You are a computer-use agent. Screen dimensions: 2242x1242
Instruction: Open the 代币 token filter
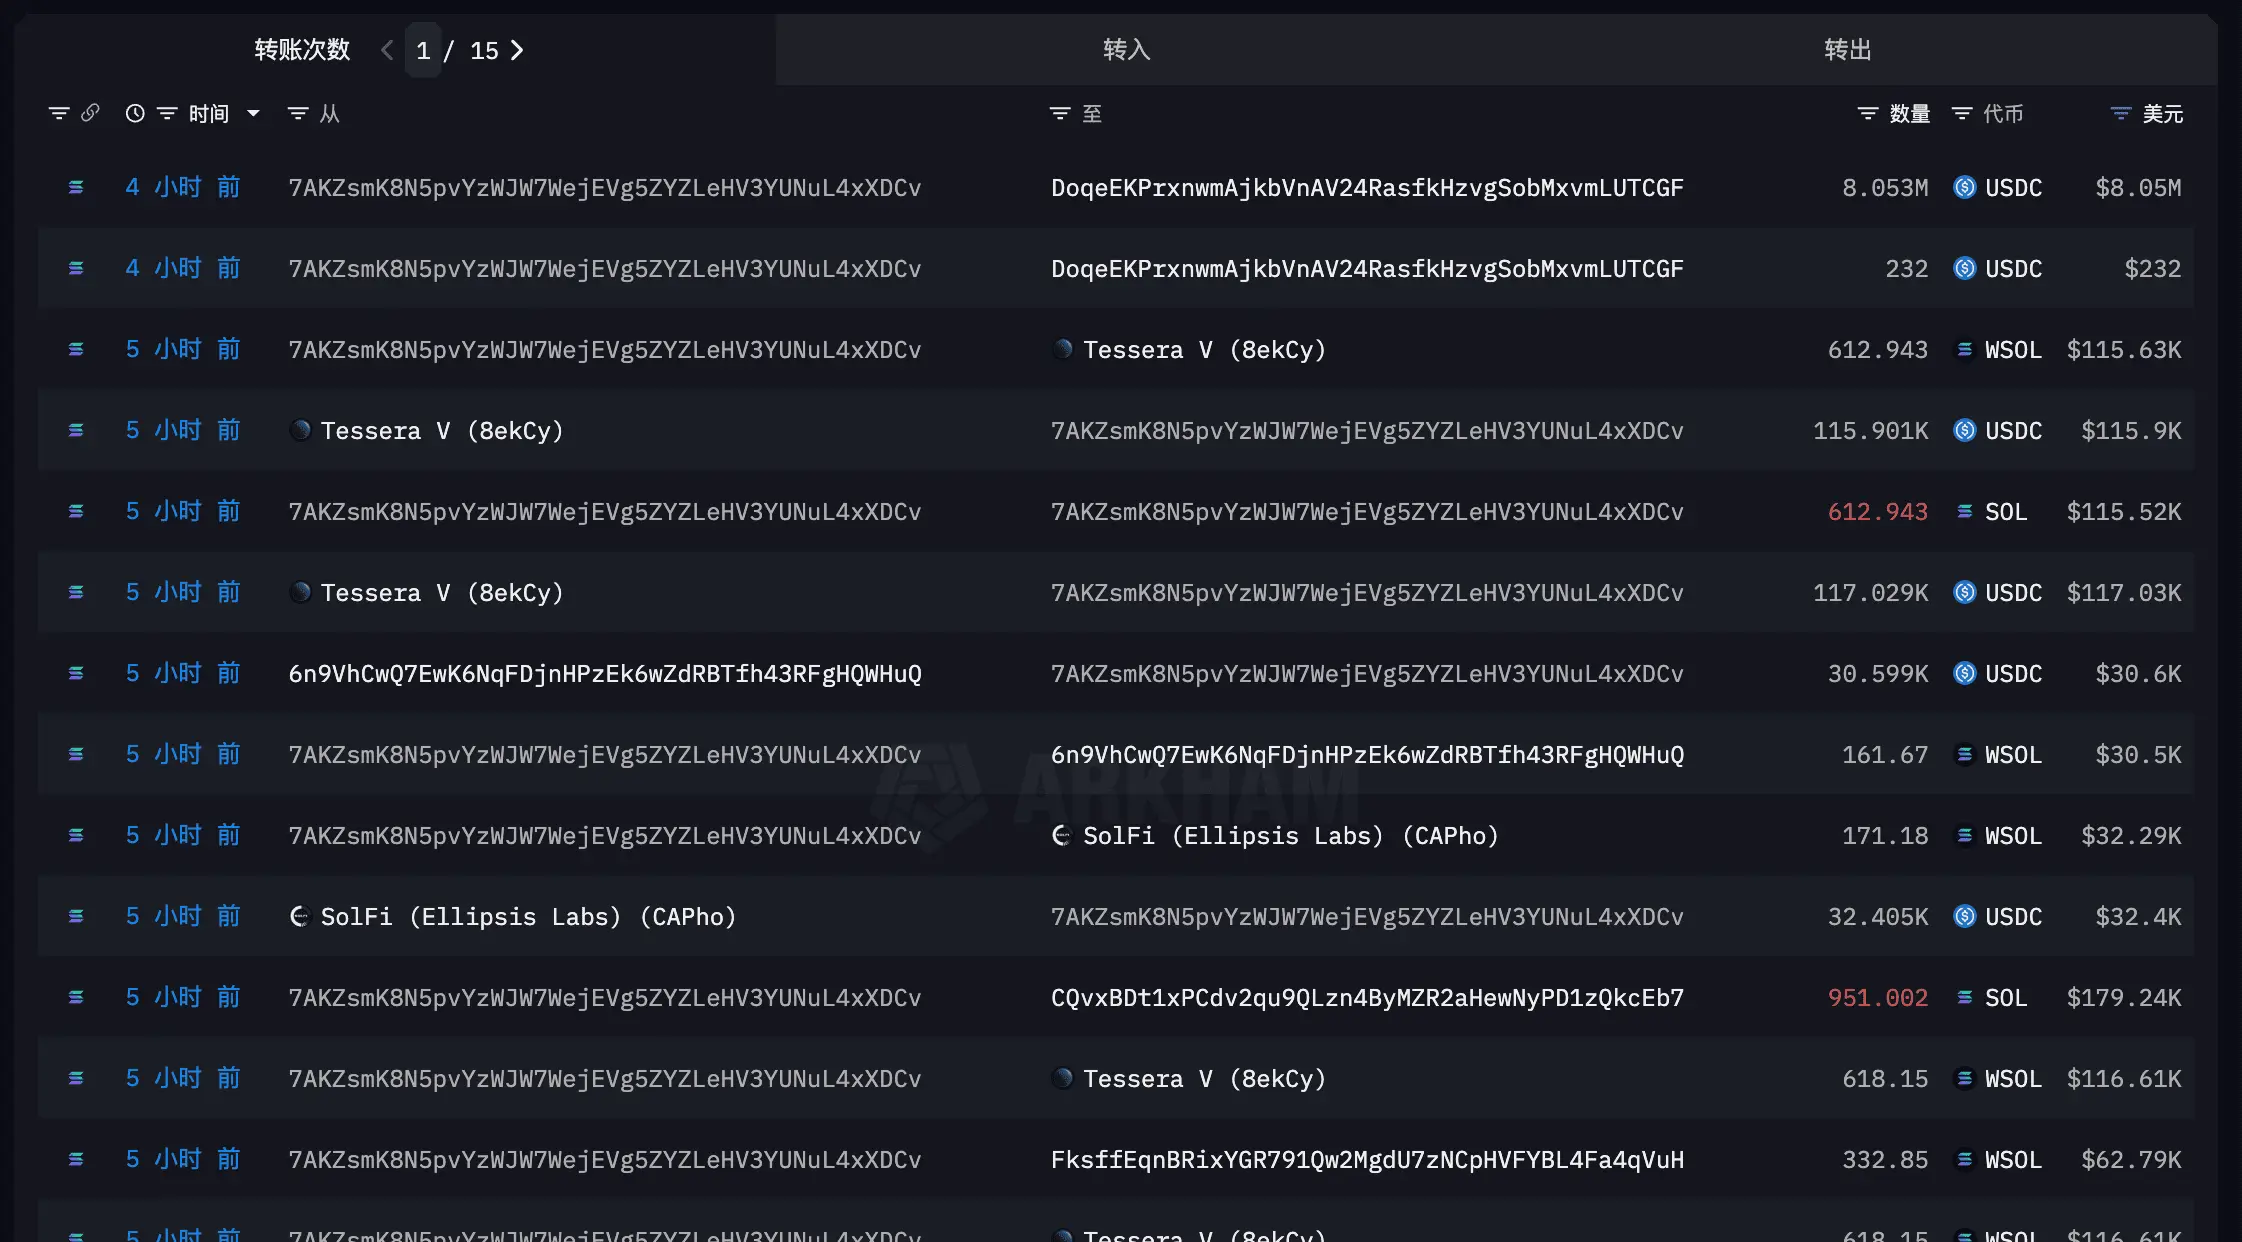[1962, 114]
